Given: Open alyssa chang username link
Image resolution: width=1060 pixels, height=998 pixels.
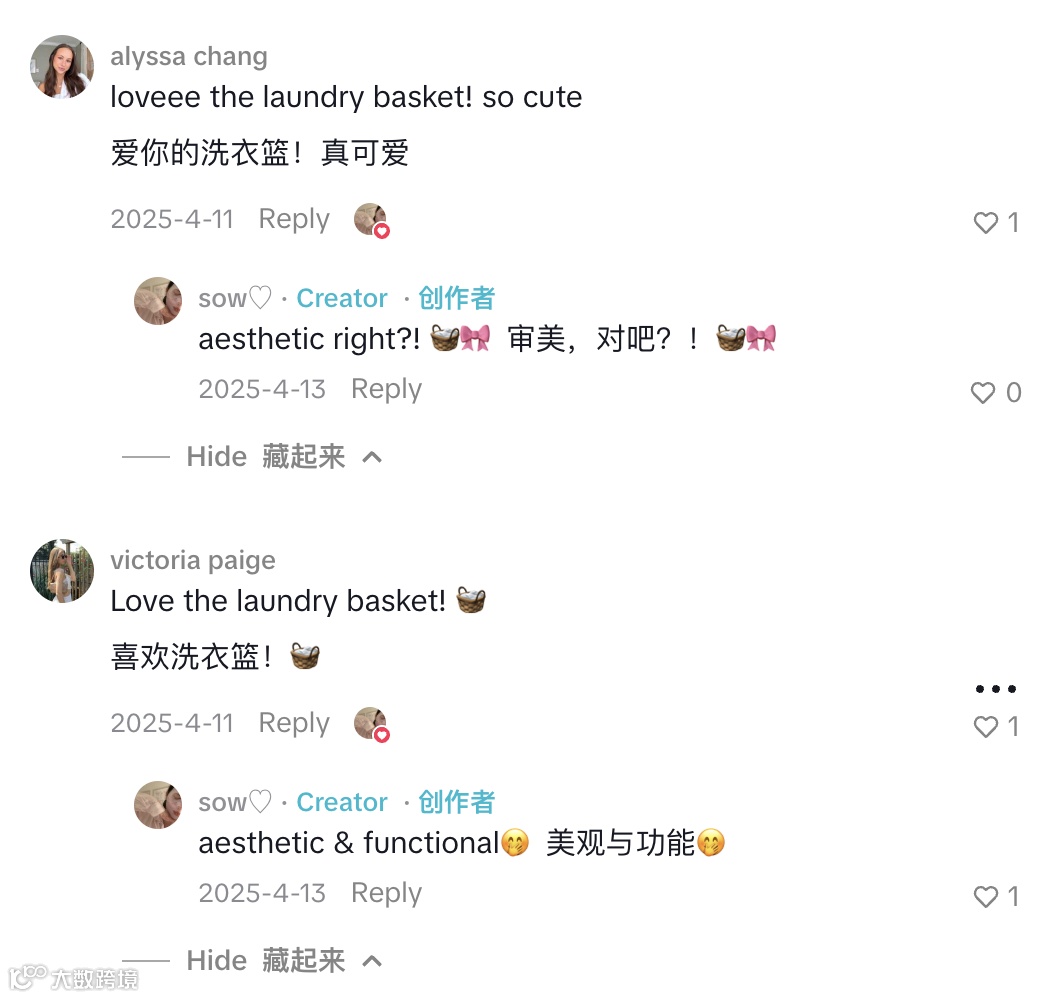Looking at the screenshot, I should (x=189, y=56).
